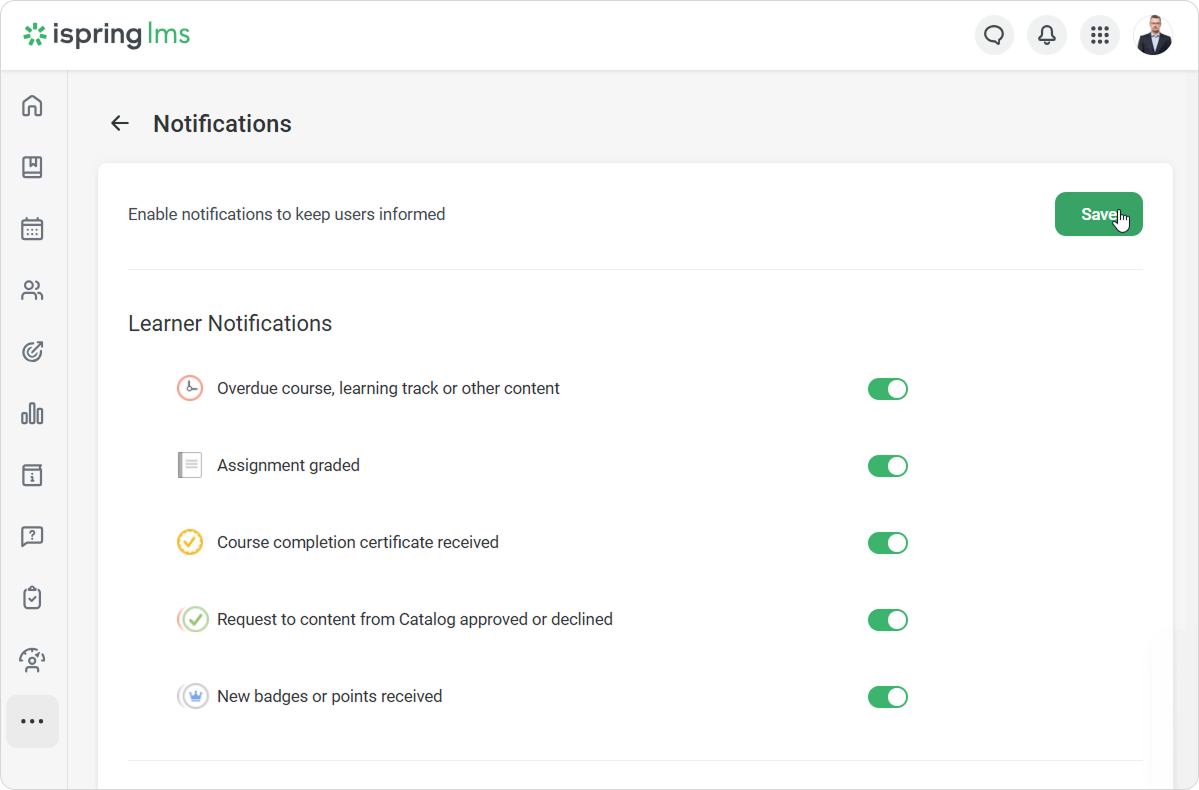
Task: Turn off Assignment graded notification
Action: 887,466
